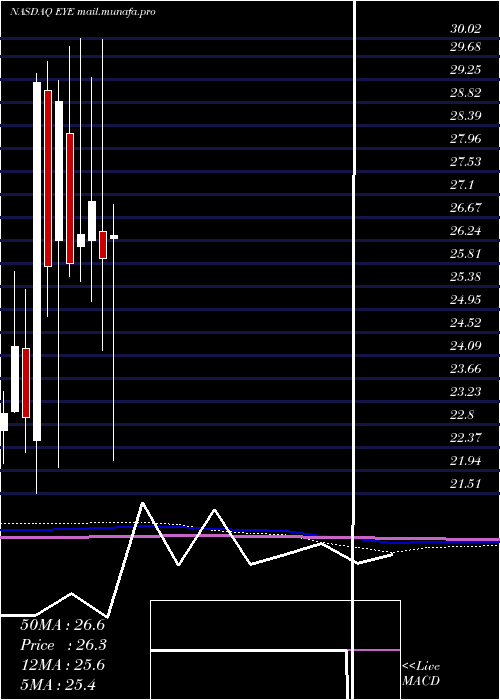Viewport: 500px width, 700px height.
Task: Click the 29.68 price label
Action: point(466,46)
